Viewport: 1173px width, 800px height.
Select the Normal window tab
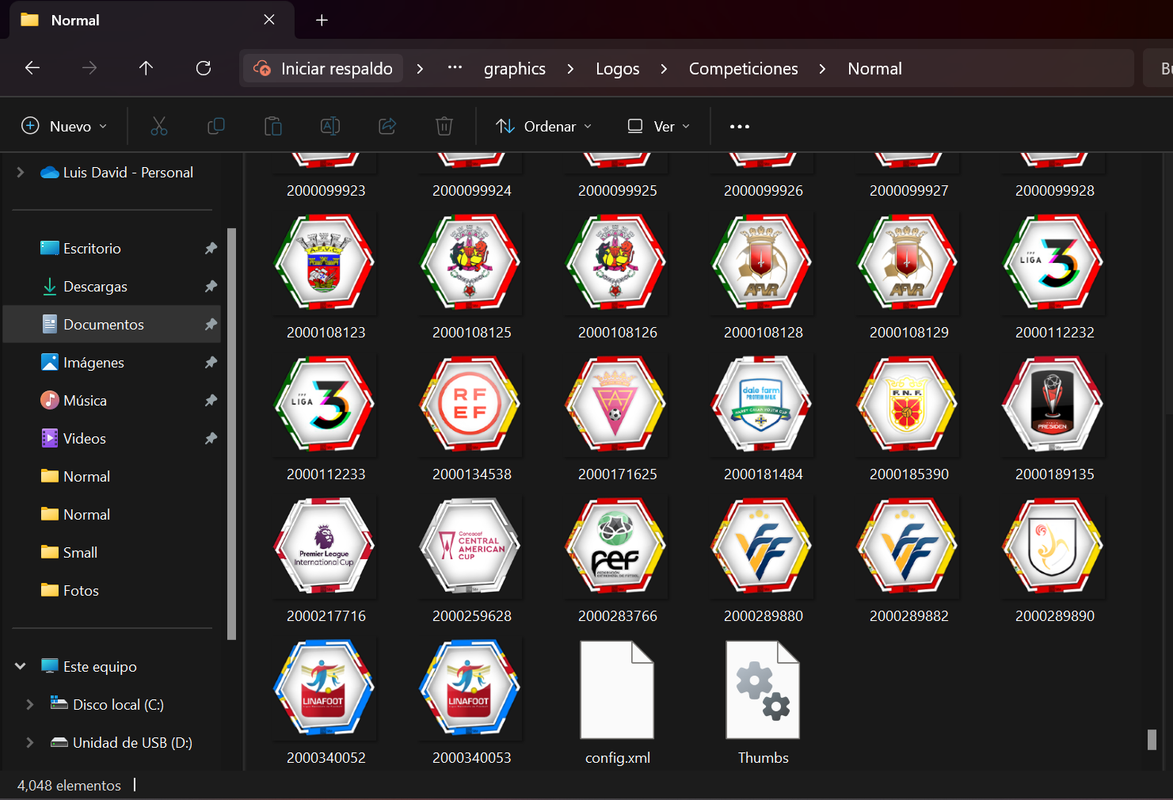tap(150, 20)
